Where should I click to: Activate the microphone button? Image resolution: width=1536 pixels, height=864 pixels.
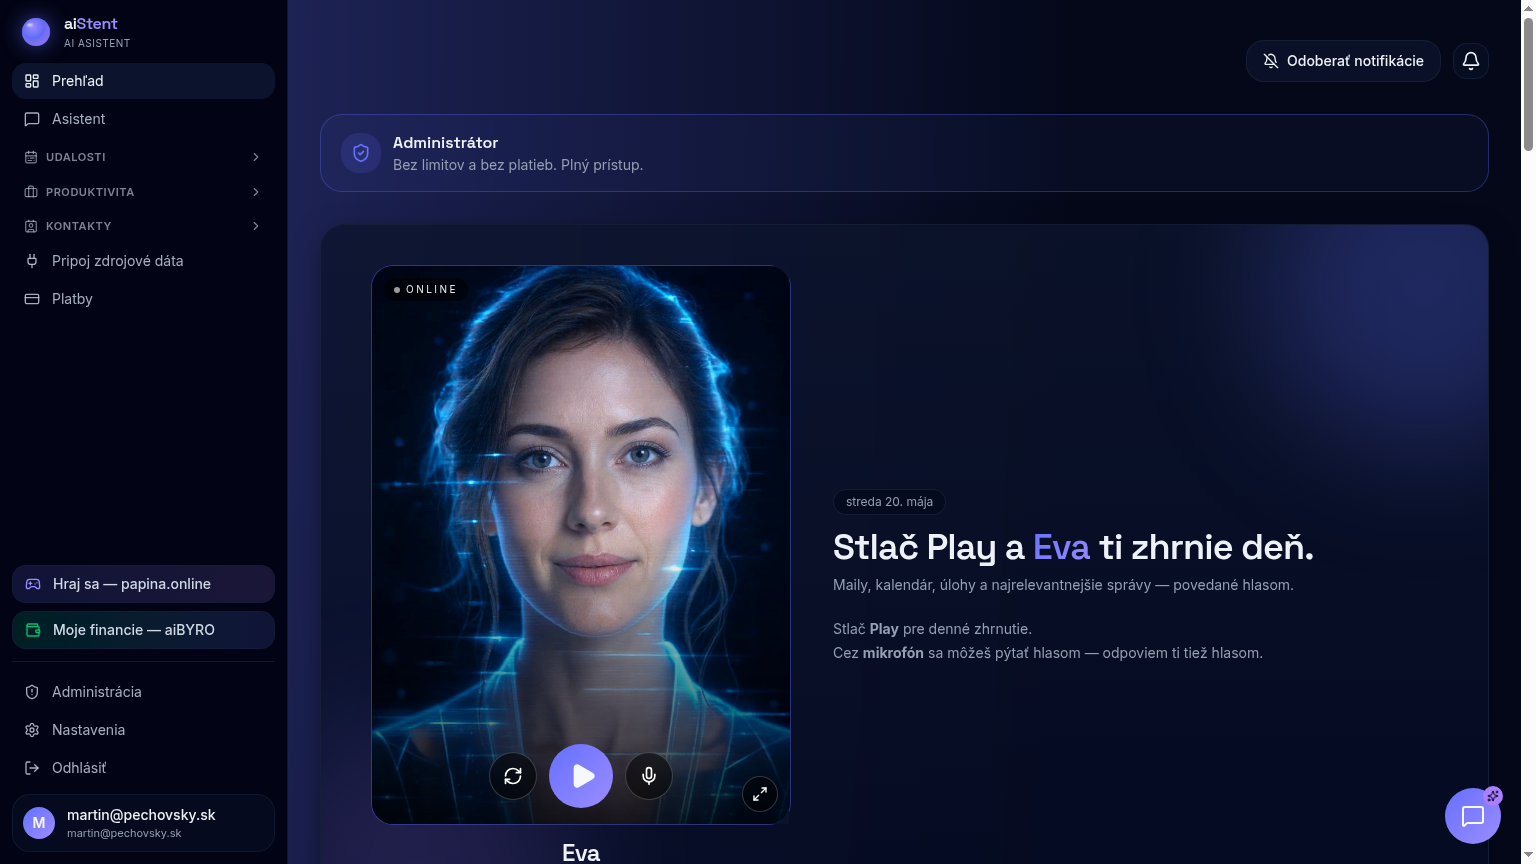coord(649,776)
